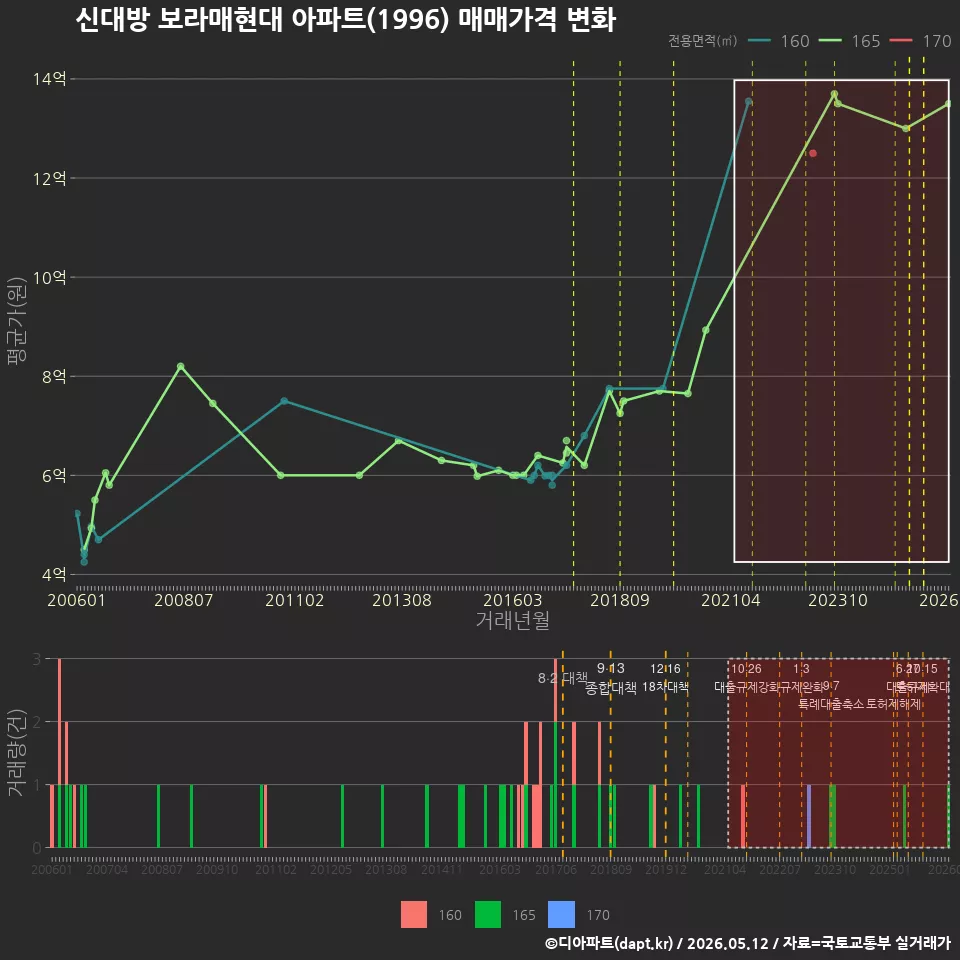The height and width of the screenshot is (960, 960).
Task: Click the 9·13 종합대책 annotation label
Action: (611, 678)
